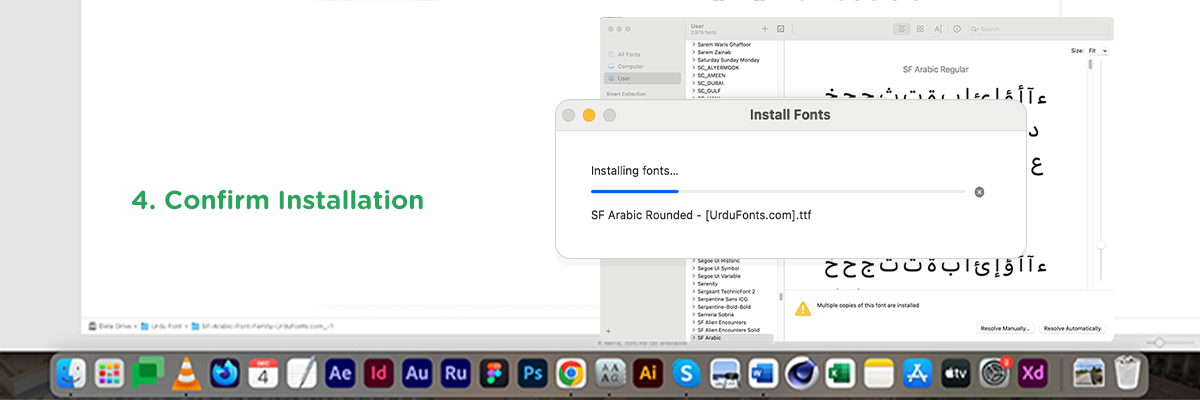This screenshot has width=1200, height=400.
Task: Toggle the enable/disable font checkbox icon
Action: [x=781, y=29]
